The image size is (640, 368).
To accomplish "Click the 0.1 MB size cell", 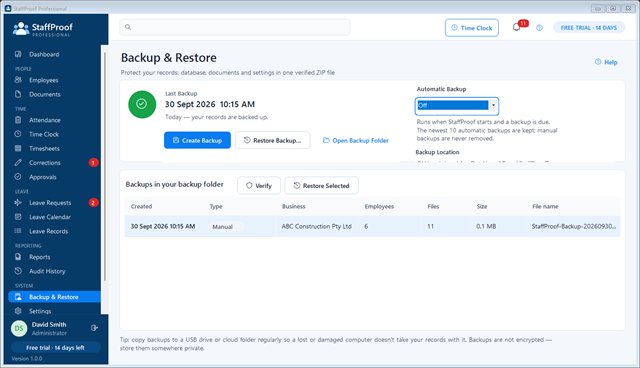I will [486, 226].
